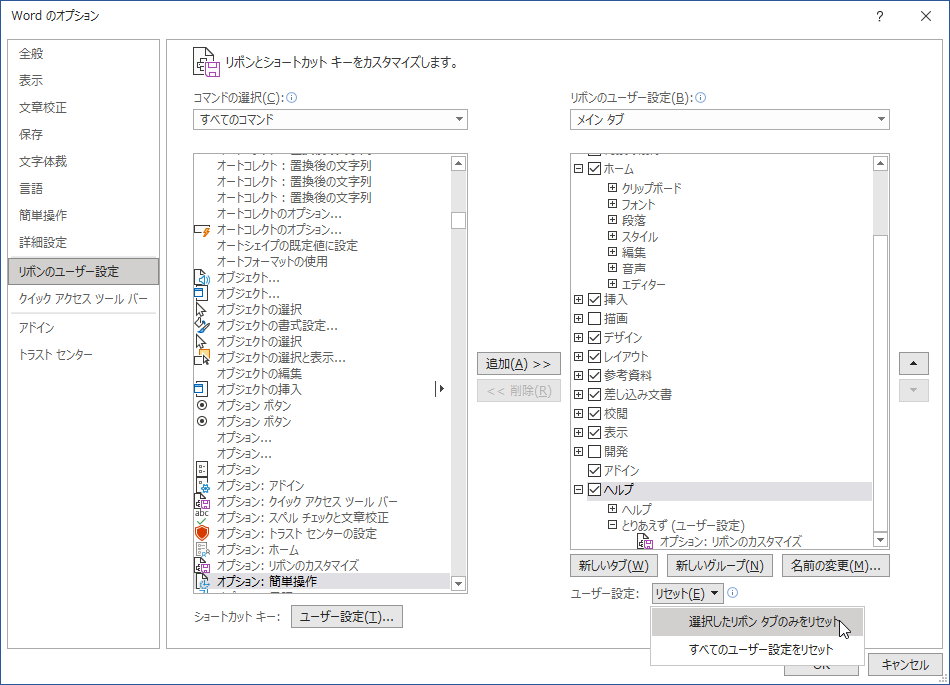Viewport: 950px width, 685px height.
Task: Toggle the アドイン tab checkbox
Action: point(594,471)
